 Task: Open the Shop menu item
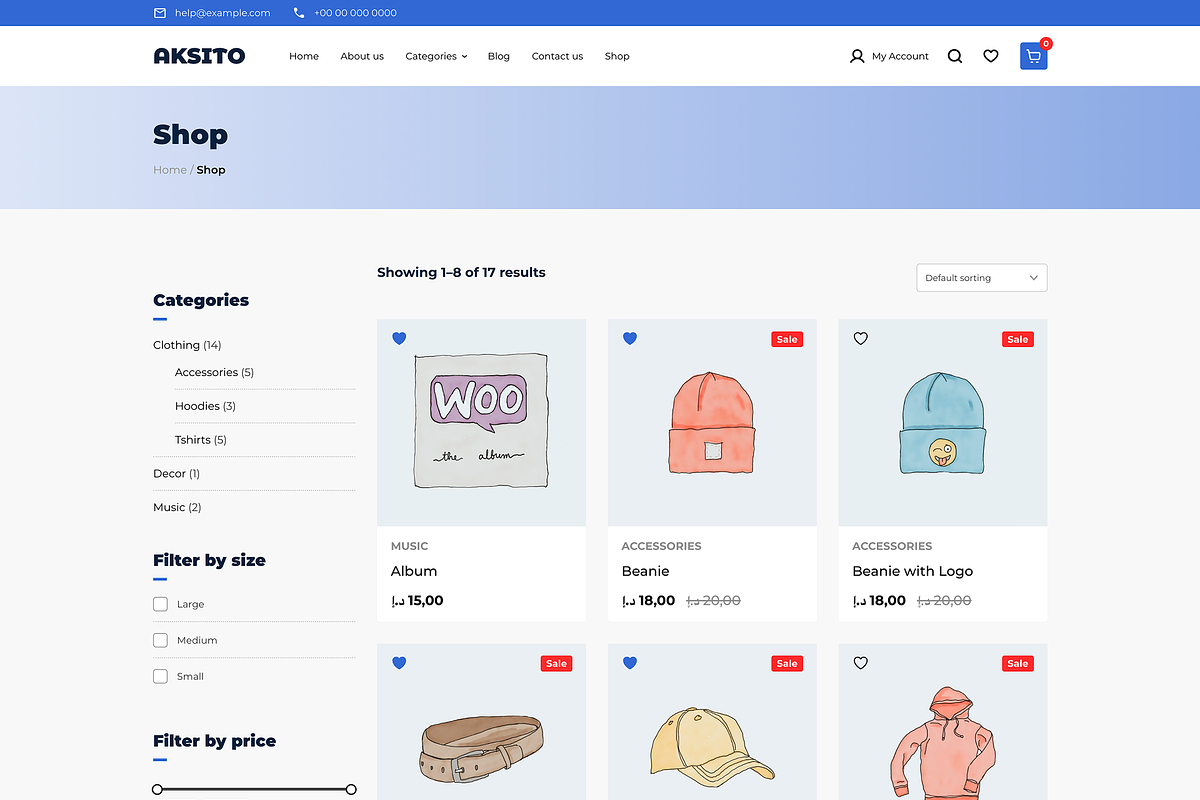click(617, 56)
